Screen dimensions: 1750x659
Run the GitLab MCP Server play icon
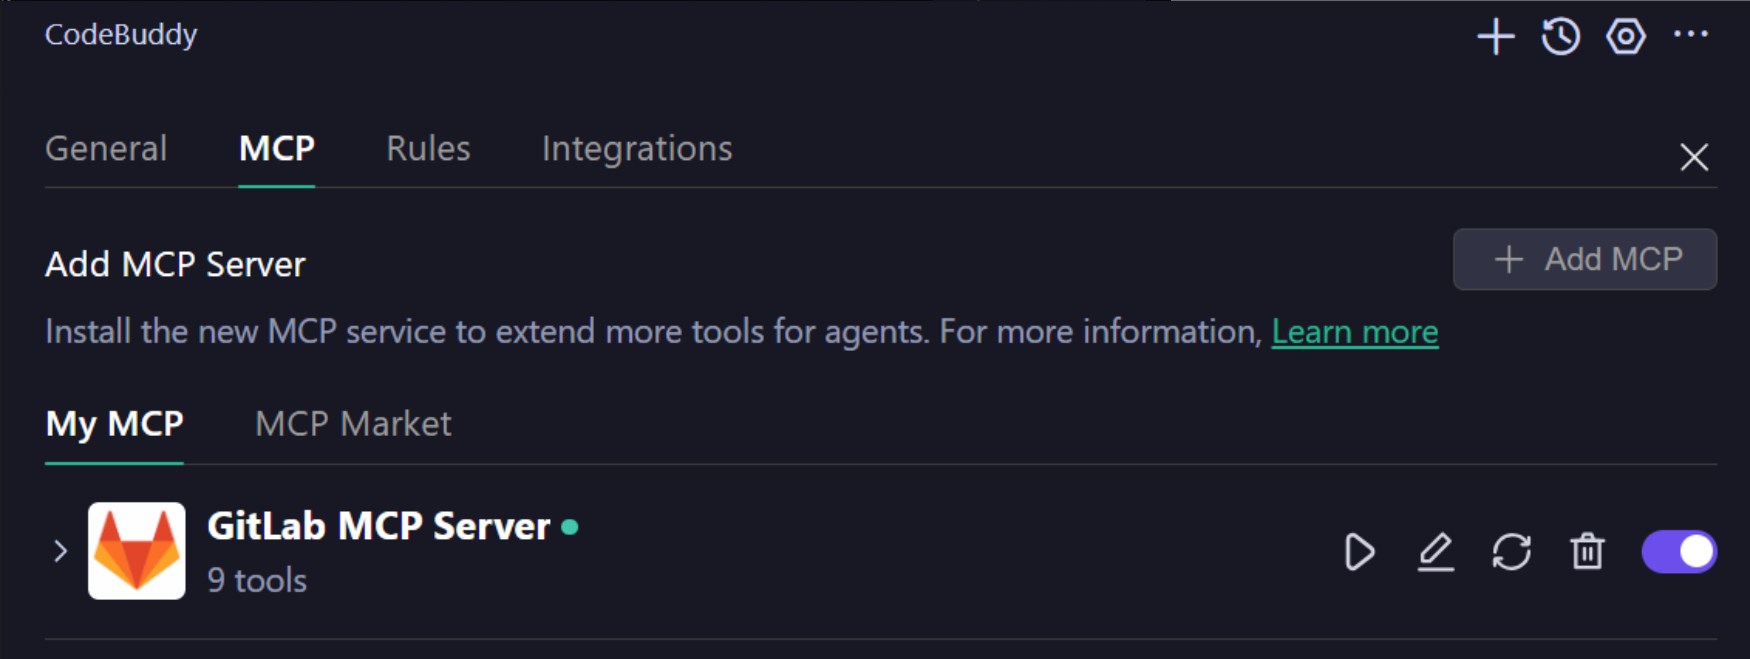coord(1359,552)
